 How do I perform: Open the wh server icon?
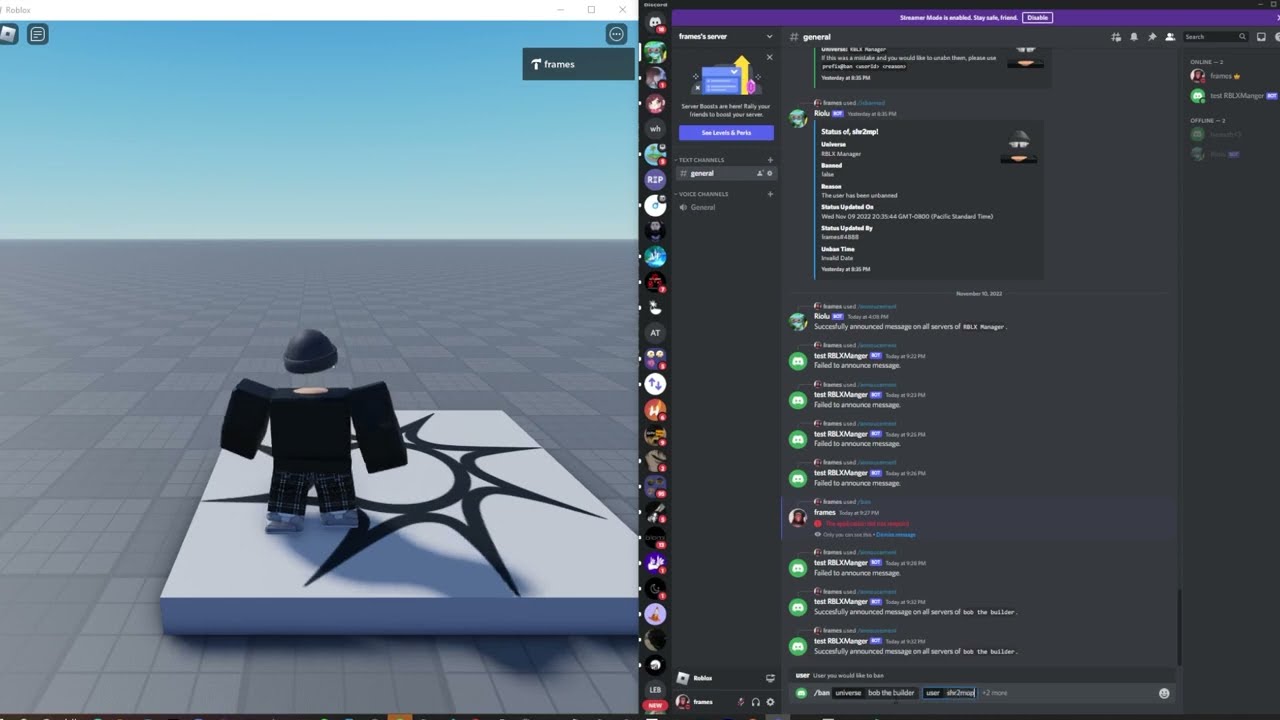[x=655, y=128]
